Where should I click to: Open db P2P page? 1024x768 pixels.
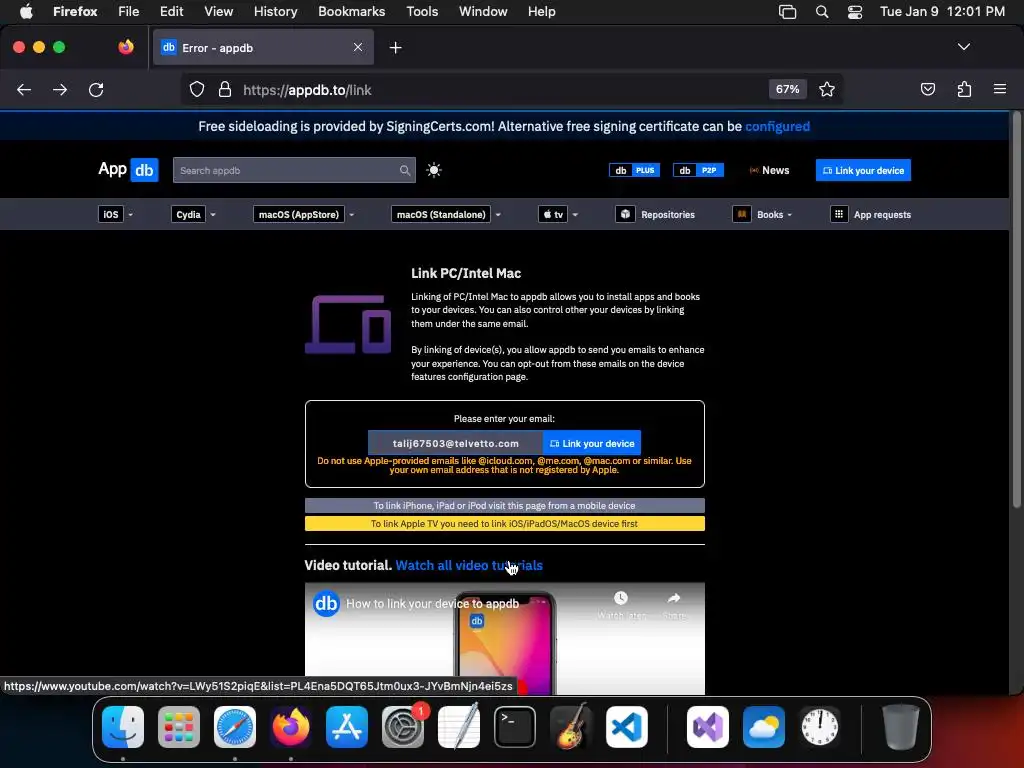tap(698, 170)
